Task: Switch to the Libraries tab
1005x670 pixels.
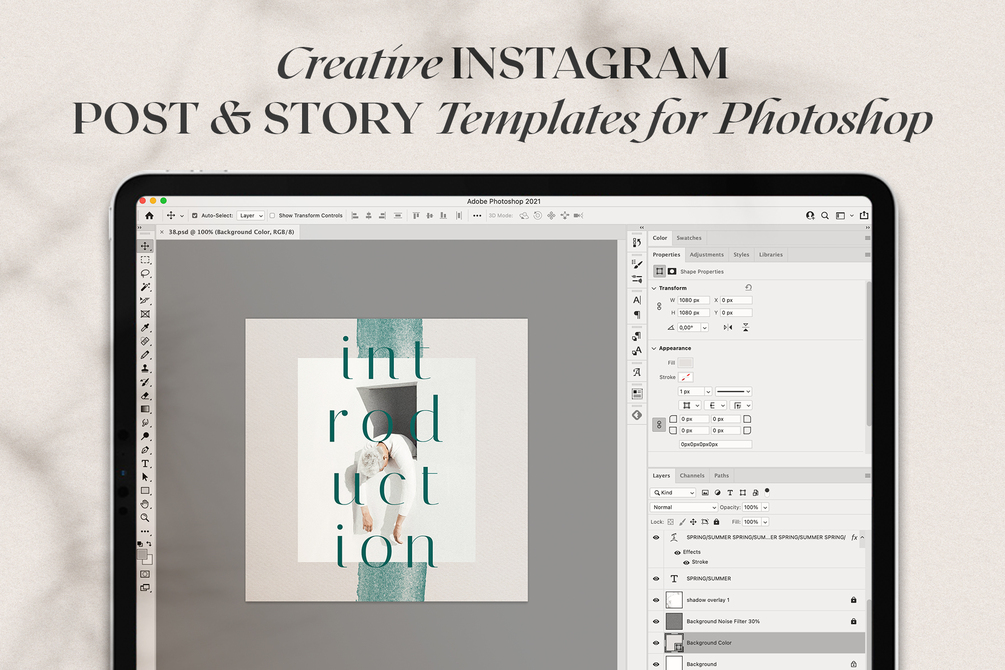Action: pos(770,255)
